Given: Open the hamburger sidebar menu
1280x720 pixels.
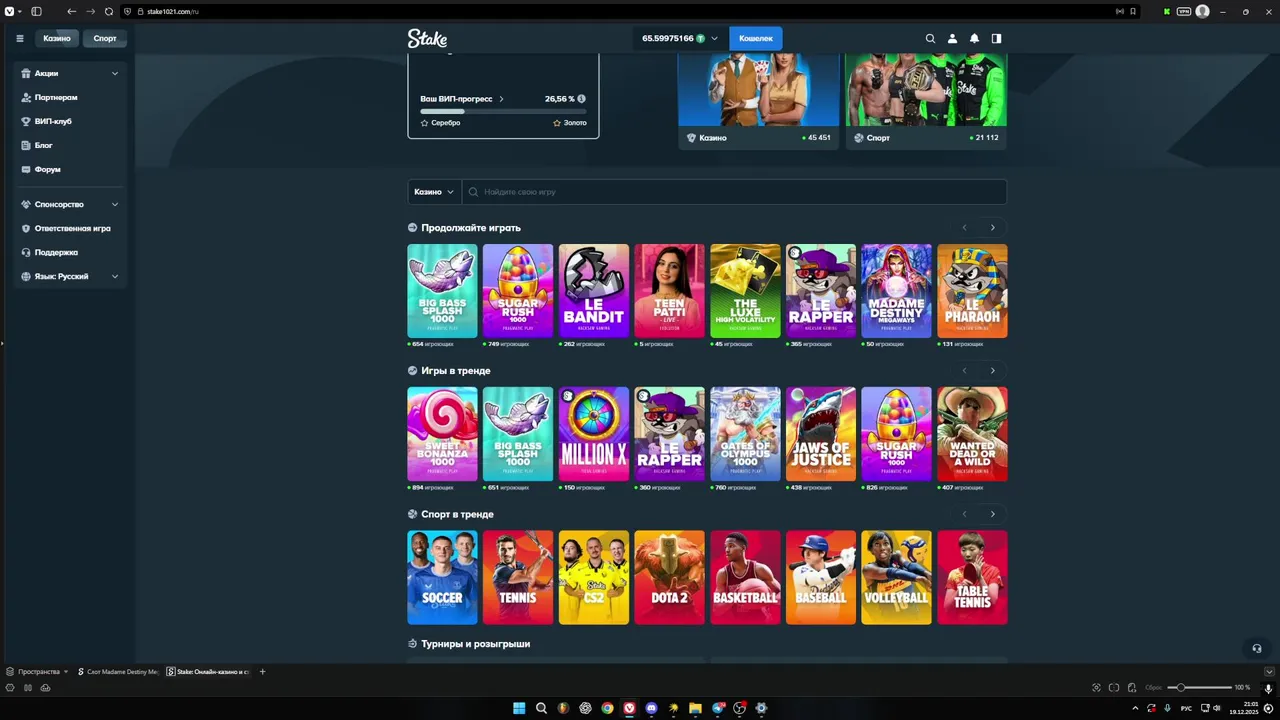Looking at the screenshot, I should click(x=20, y=38).
